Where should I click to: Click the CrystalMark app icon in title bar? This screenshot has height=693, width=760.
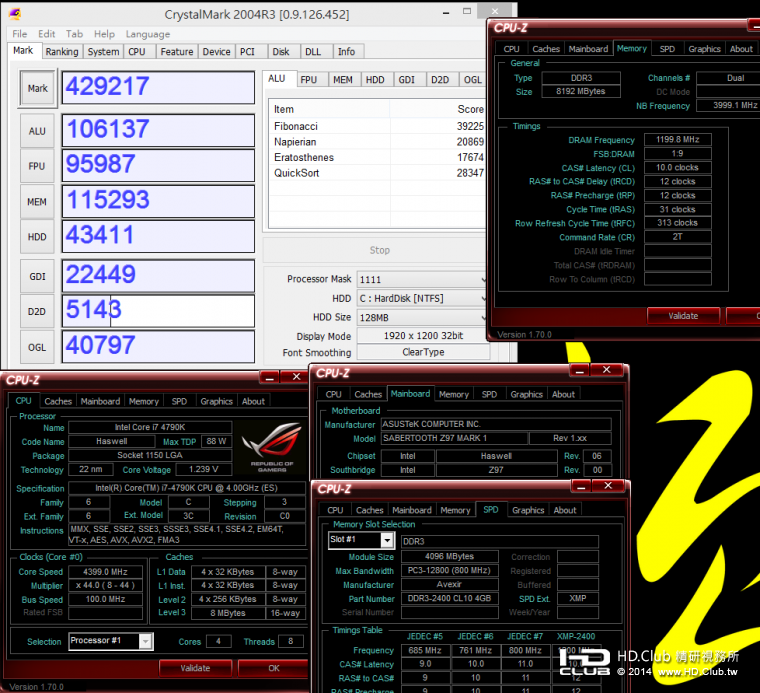coord(15,14)
